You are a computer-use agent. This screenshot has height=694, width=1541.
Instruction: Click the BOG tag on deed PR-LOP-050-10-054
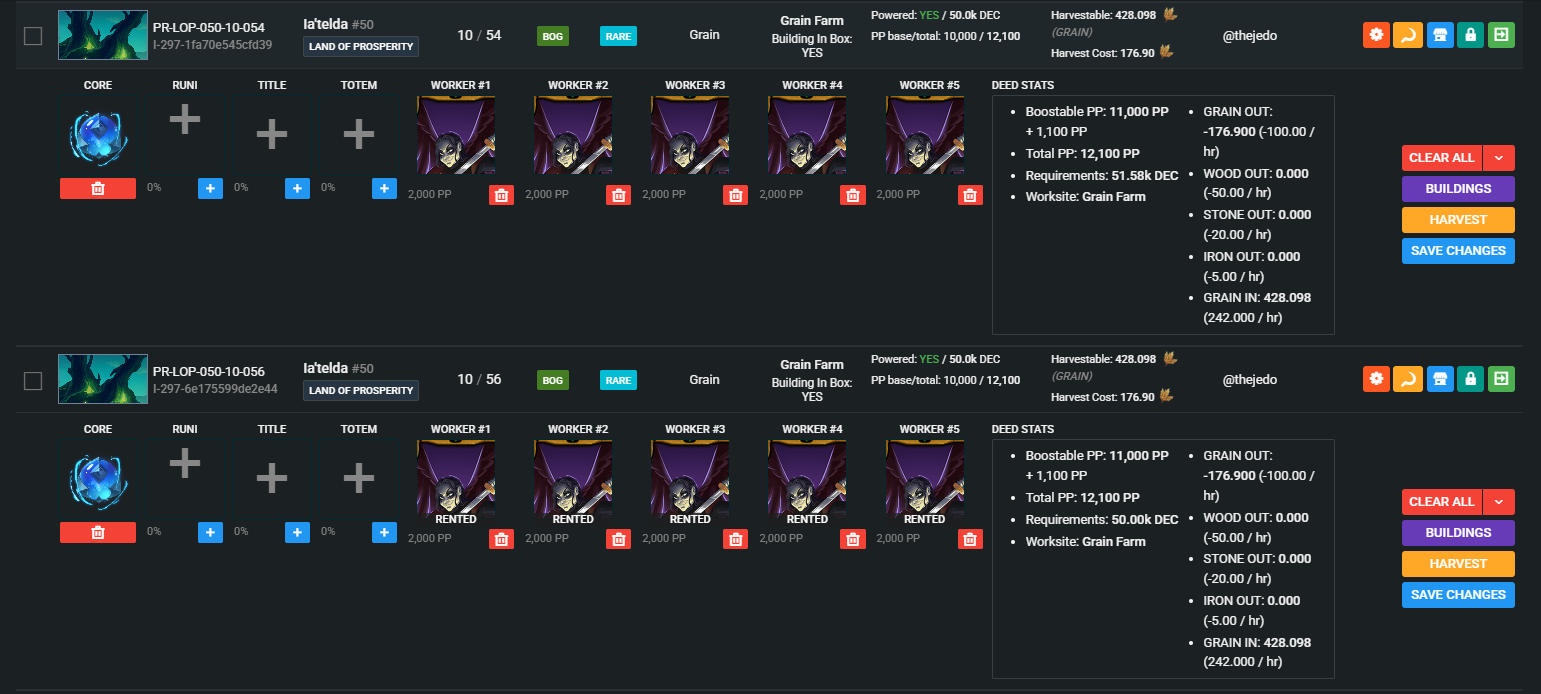[x=552, y=36]
